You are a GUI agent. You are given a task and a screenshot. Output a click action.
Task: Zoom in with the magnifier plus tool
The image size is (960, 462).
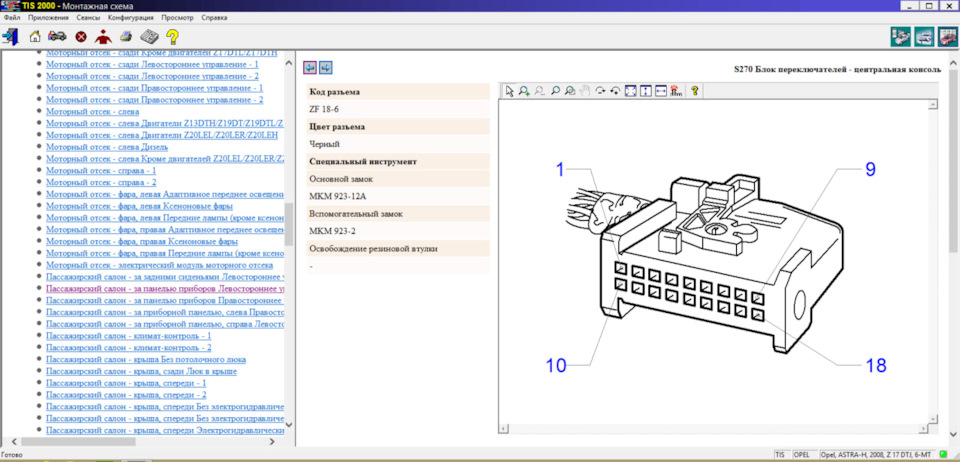(x=524, y=91)
